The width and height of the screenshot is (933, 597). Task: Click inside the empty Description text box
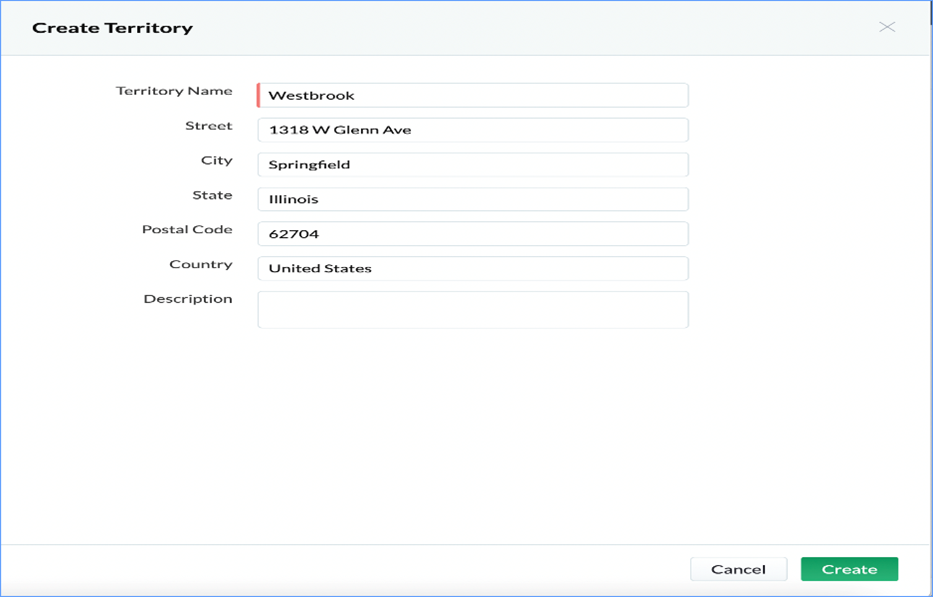(472, 310)
